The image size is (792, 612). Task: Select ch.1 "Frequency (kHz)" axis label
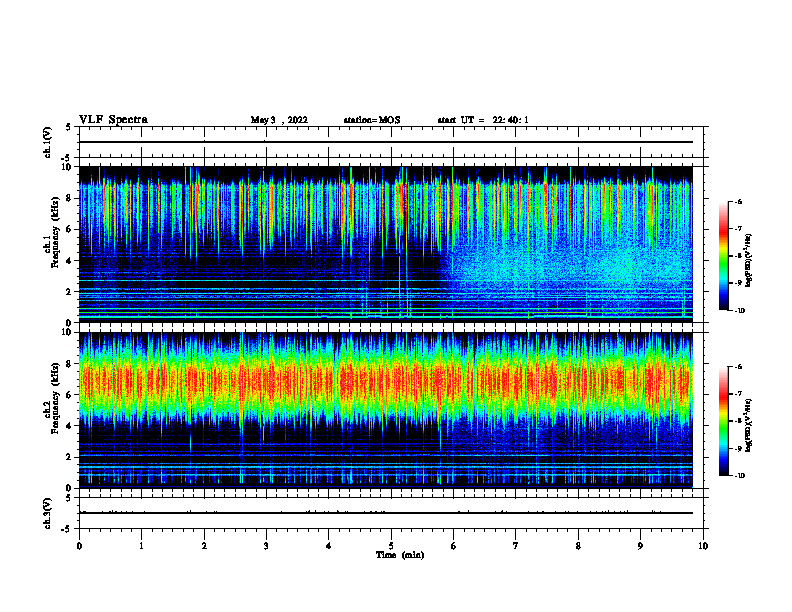click(55, 232)
